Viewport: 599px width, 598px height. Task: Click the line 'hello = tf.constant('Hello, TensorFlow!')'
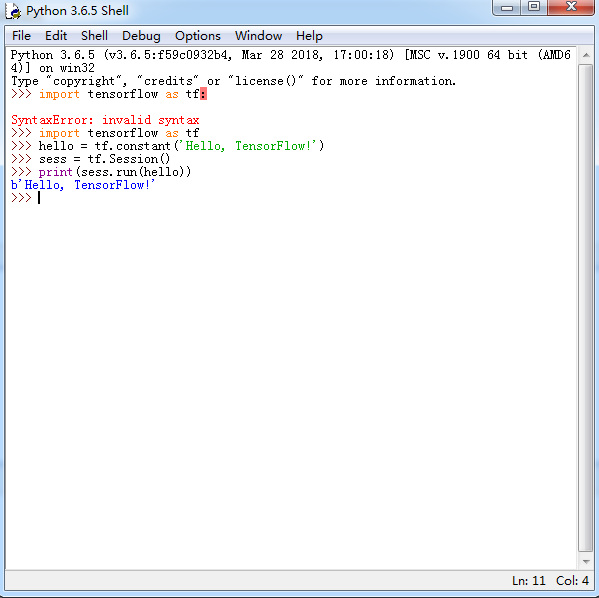click(x=181, y=146)
